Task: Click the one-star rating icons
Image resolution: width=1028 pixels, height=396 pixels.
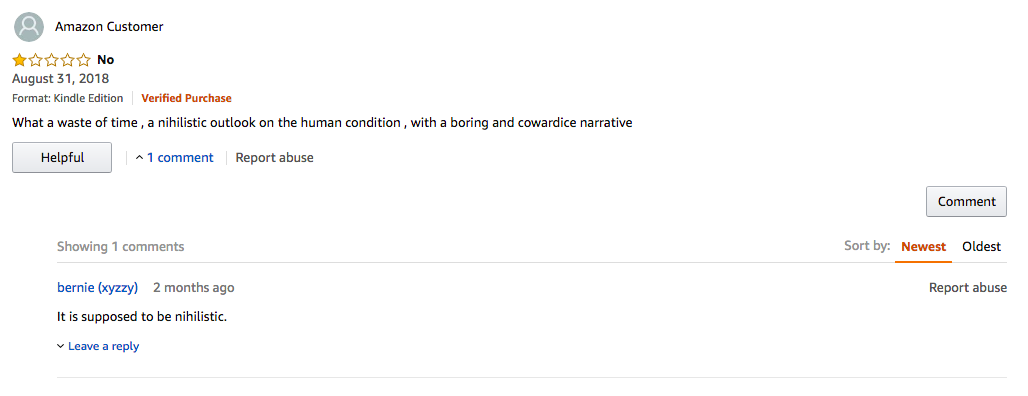Action: [x=52, y=60]
